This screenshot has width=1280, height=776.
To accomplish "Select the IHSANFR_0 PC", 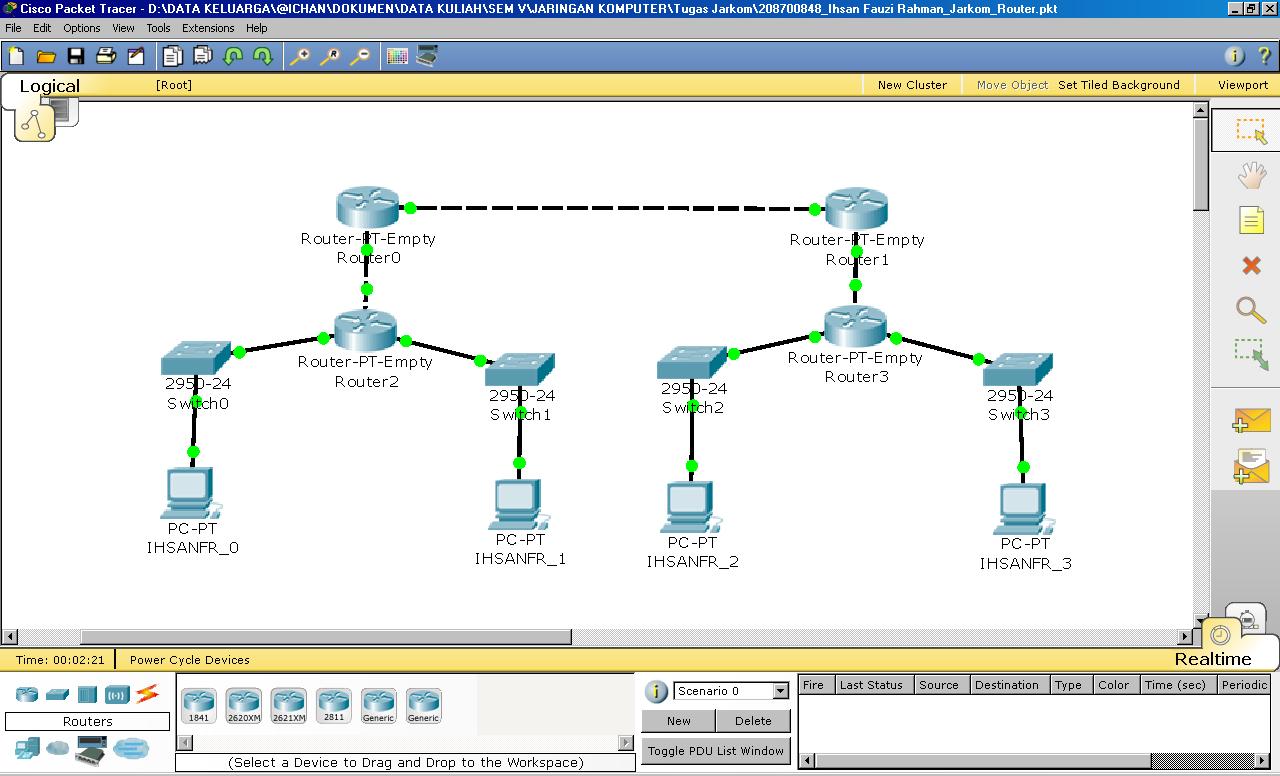I will coord(189,492).
